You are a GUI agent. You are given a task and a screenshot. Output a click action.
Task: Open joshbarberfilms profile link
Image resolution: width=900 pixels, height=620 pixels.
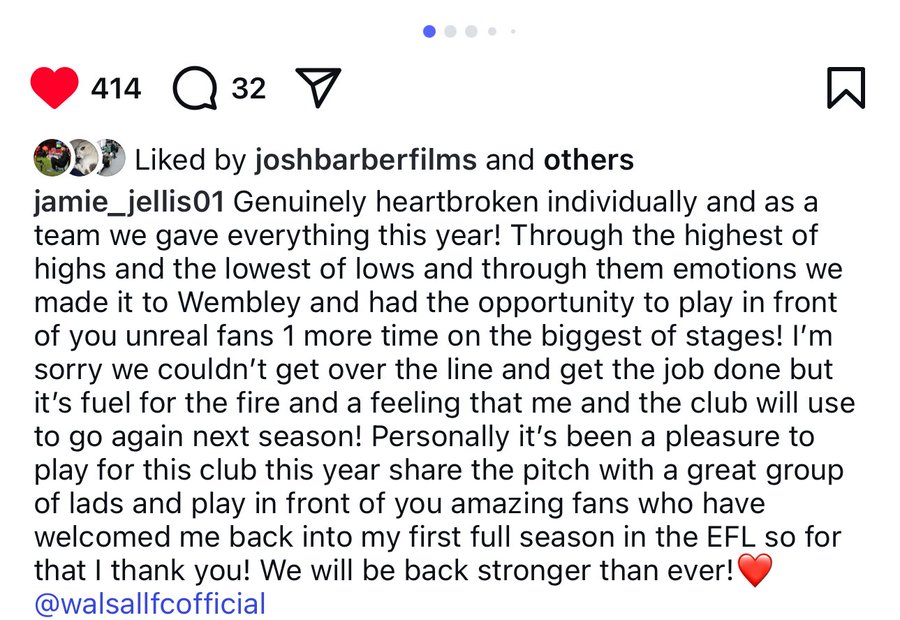366,160
